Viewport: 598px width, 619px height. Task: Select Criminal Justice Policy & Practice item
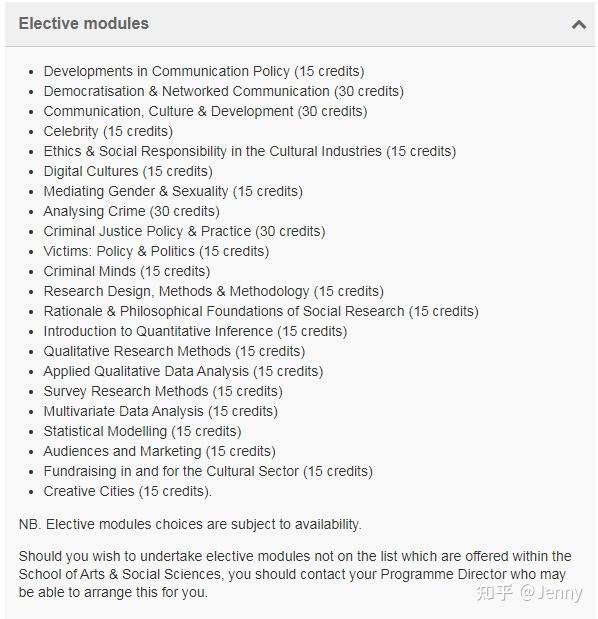click(184, 231)
